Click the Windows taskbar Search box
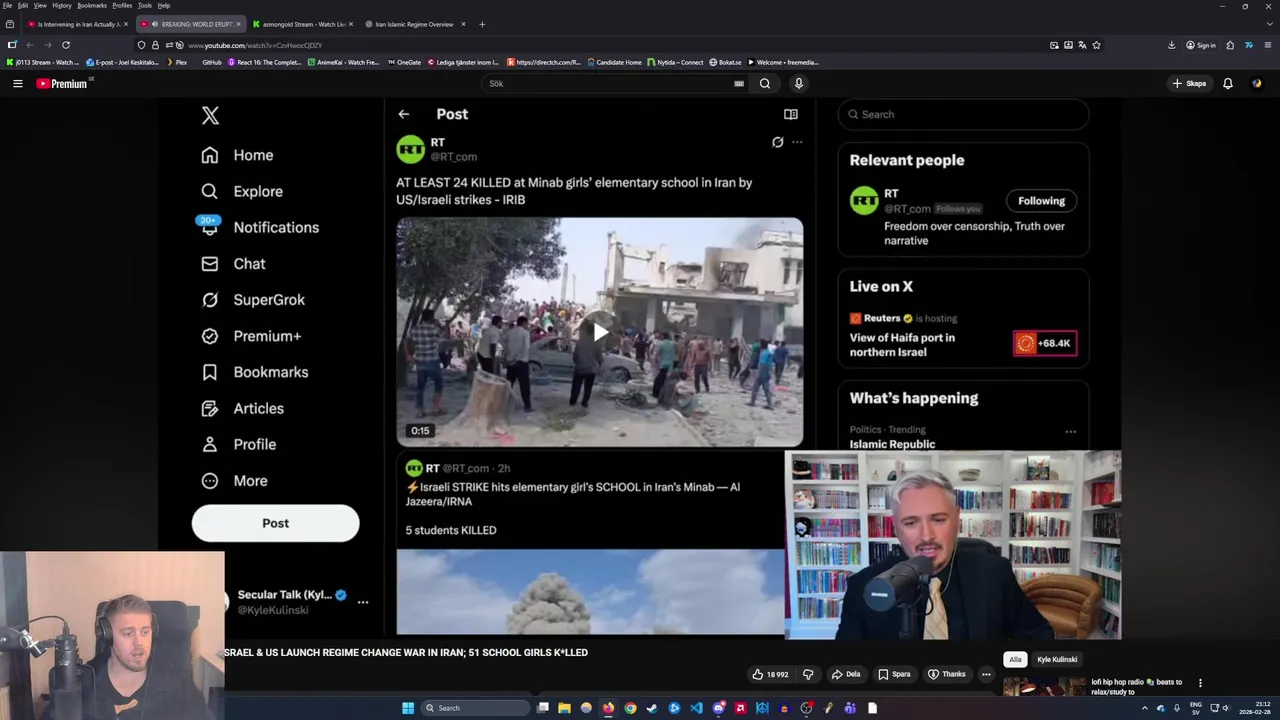Image resolution: width=1280 pixels, height=720 pixels. click(x=474, y=708)
